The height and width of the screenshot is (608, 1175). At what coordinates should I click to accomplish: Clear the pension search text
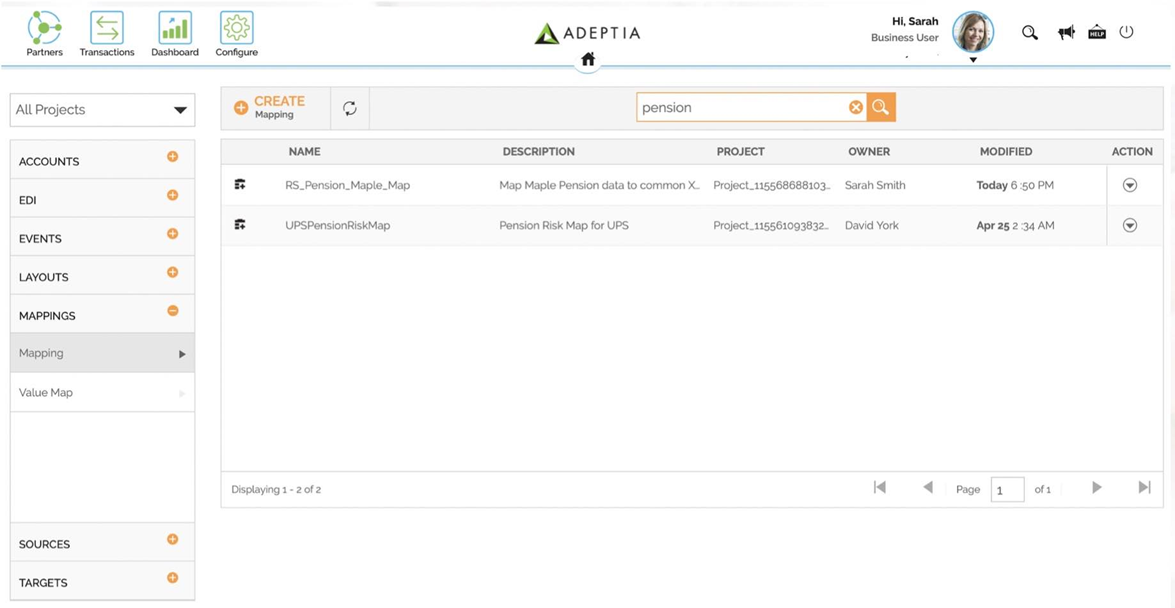pos(856,108)
